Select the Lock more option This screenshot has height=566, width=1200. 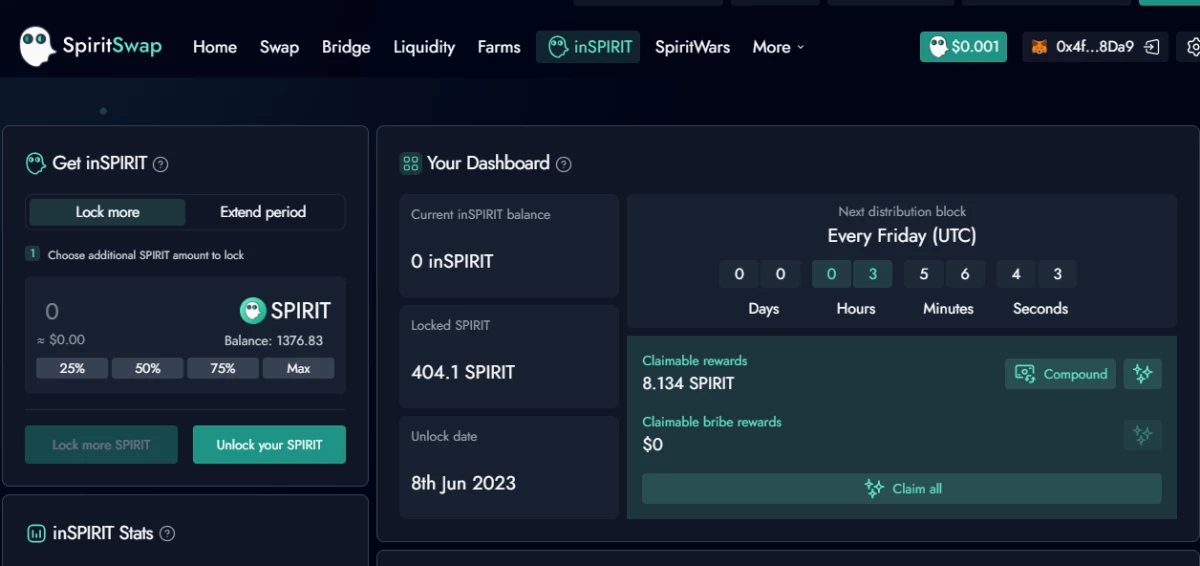[x=107, y=212]
